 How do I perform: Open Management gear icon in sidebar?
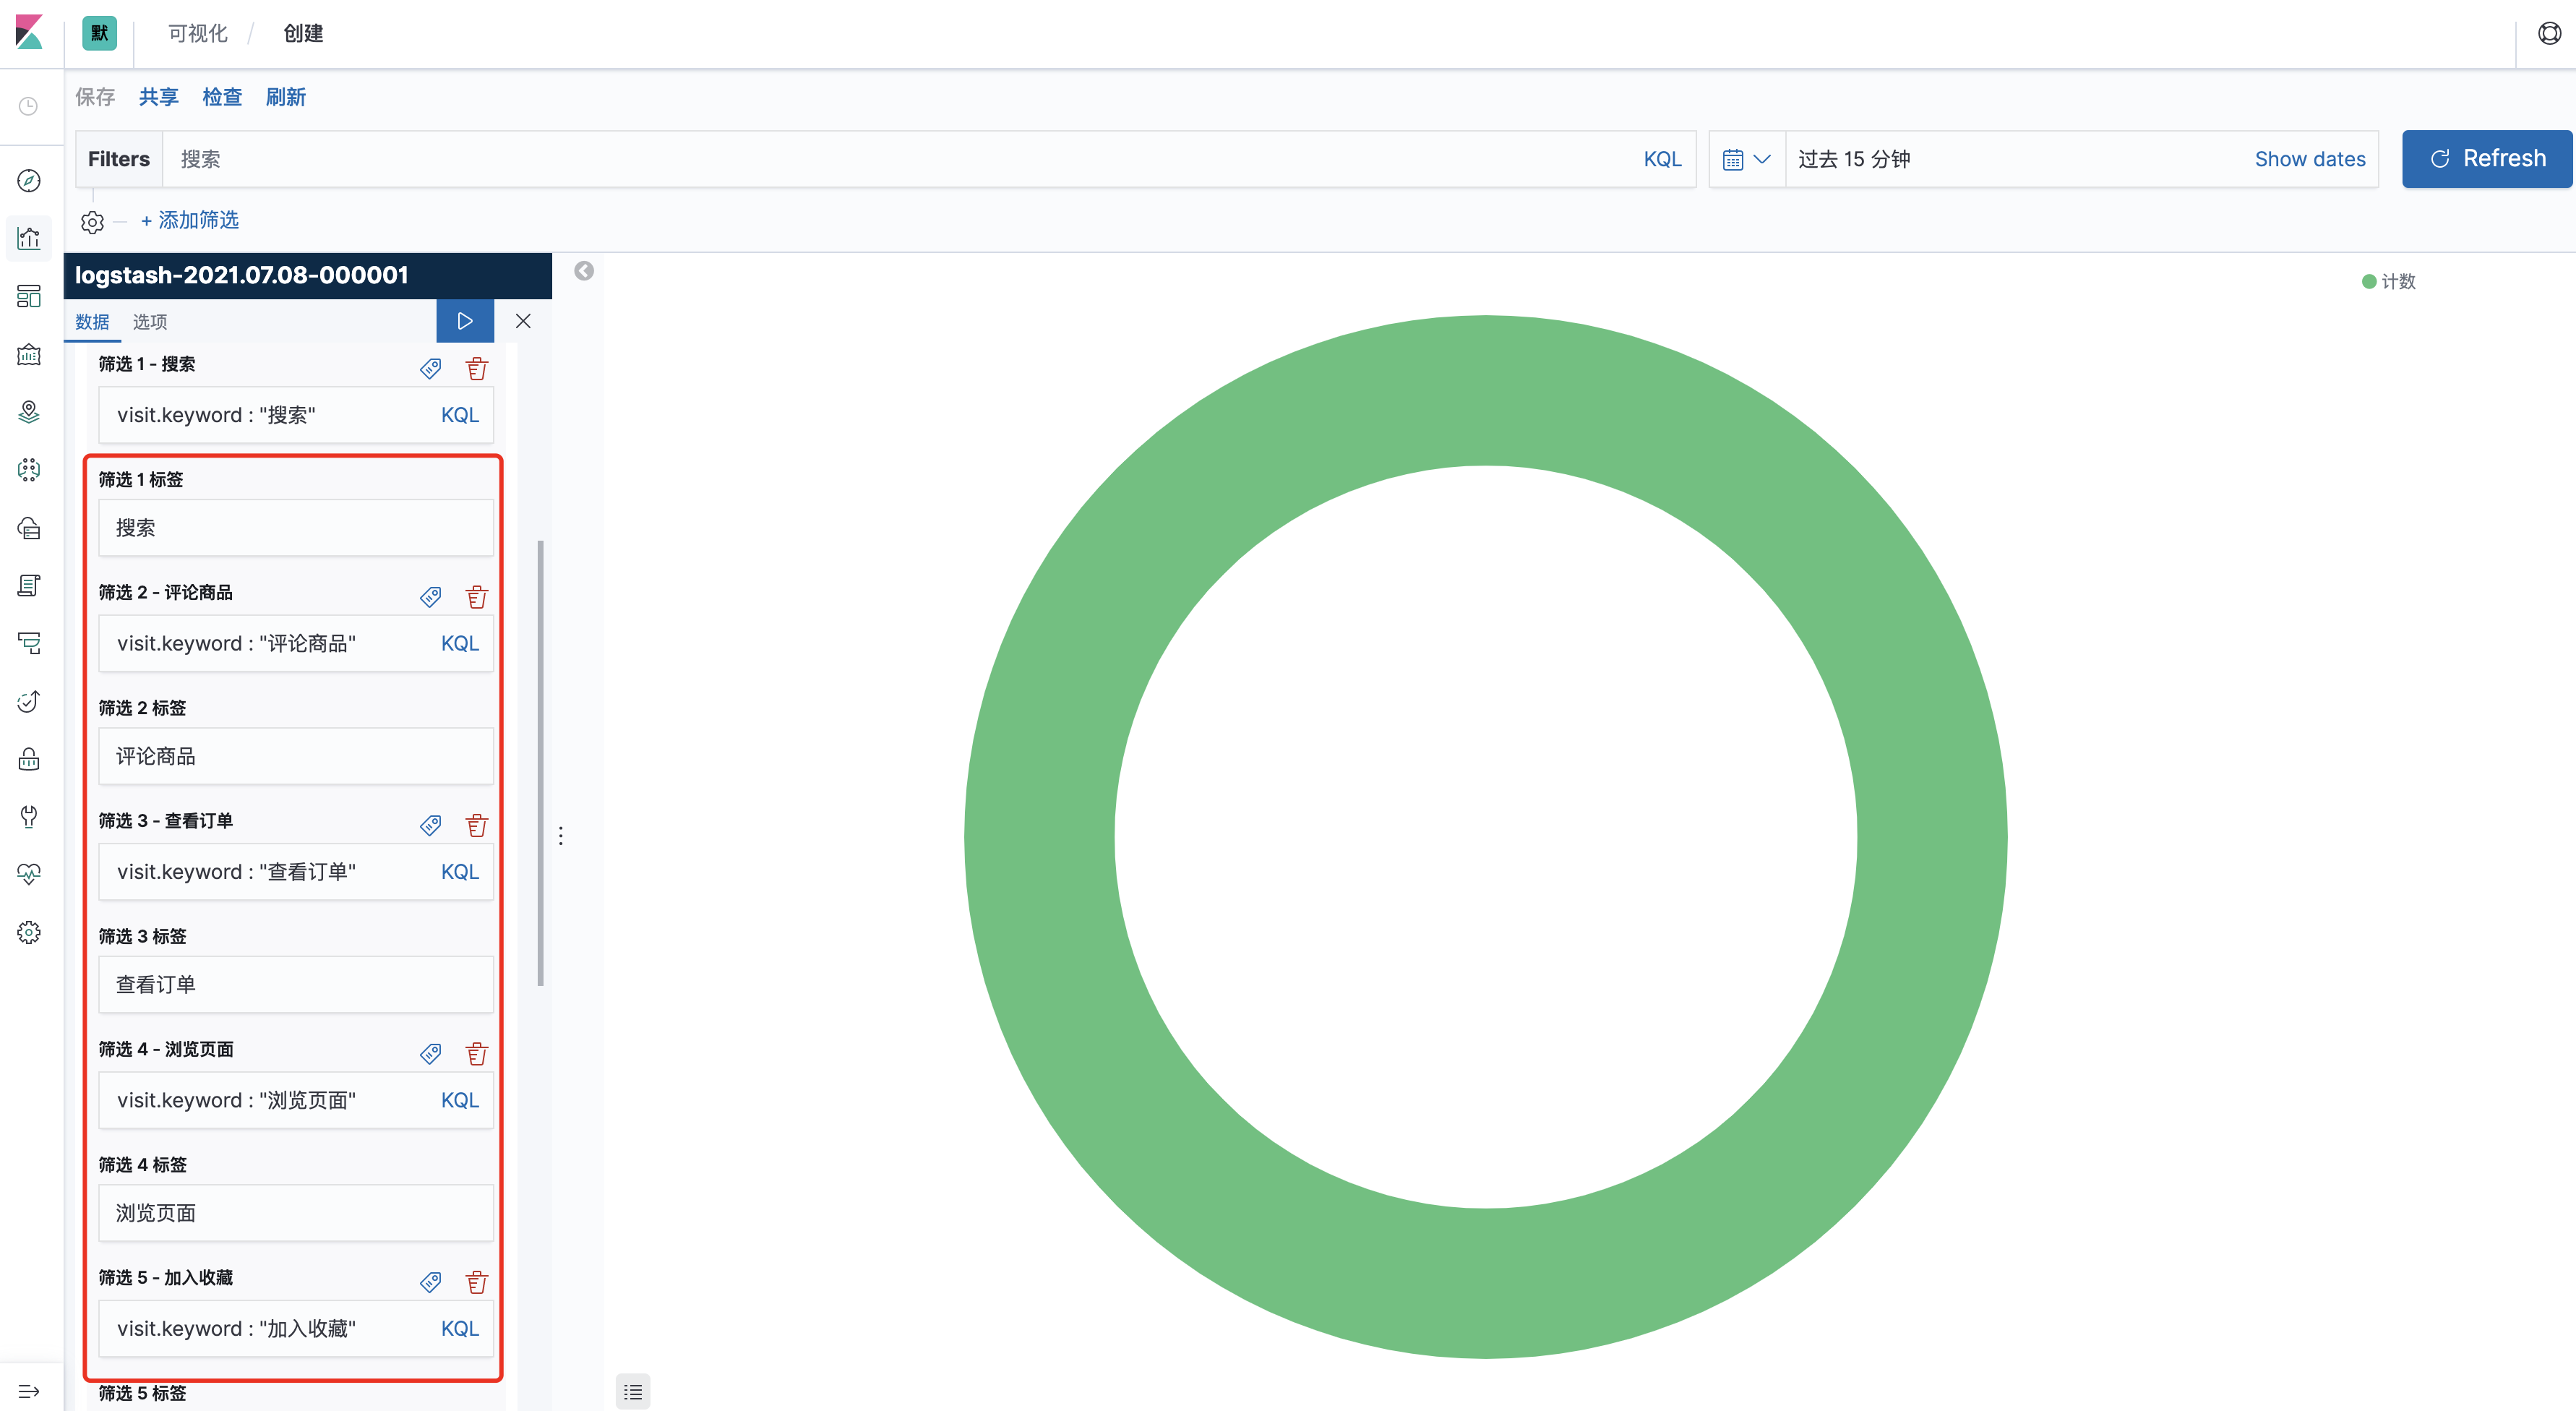[29, 932]
